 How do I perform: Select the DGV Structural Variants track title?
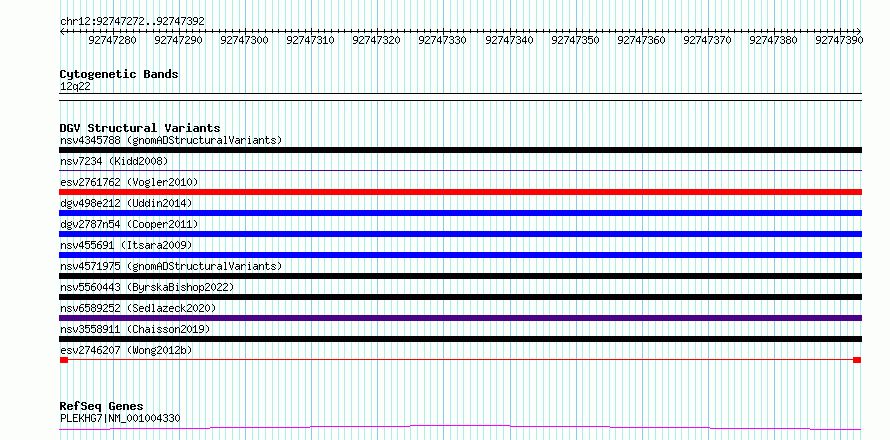[140, 128]
